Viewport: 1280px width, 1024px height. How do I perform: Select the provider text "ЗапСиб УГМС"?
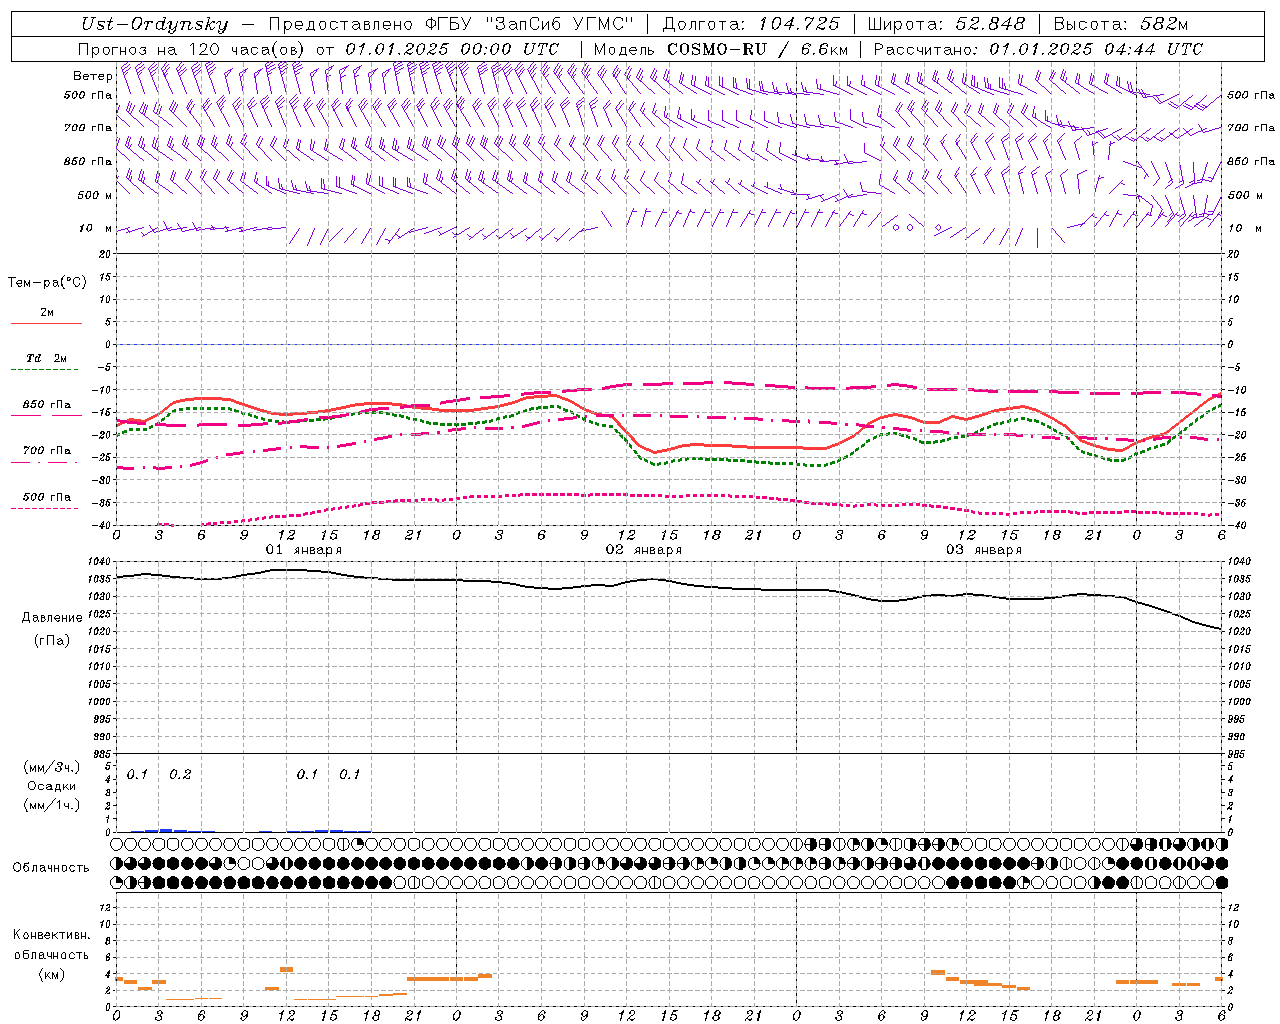559,24
